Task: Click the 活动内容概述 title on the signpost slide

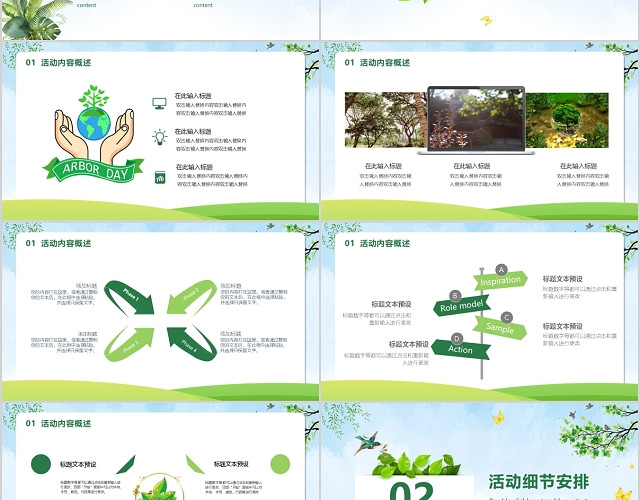Action: 385,243
